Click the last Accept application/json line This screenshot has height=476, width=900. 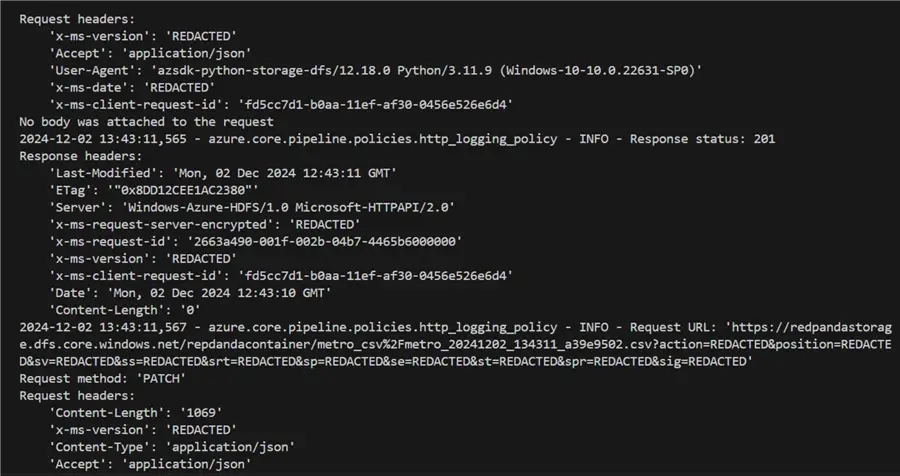point(150,464)
